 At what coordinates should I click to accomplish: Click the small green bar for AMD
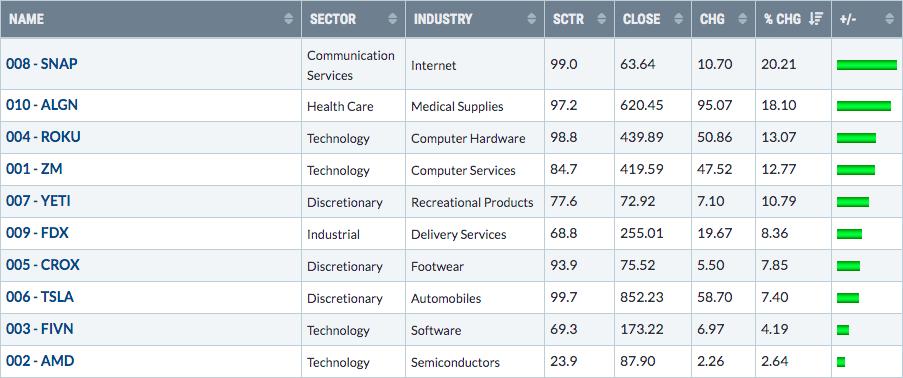click(841, 362)
